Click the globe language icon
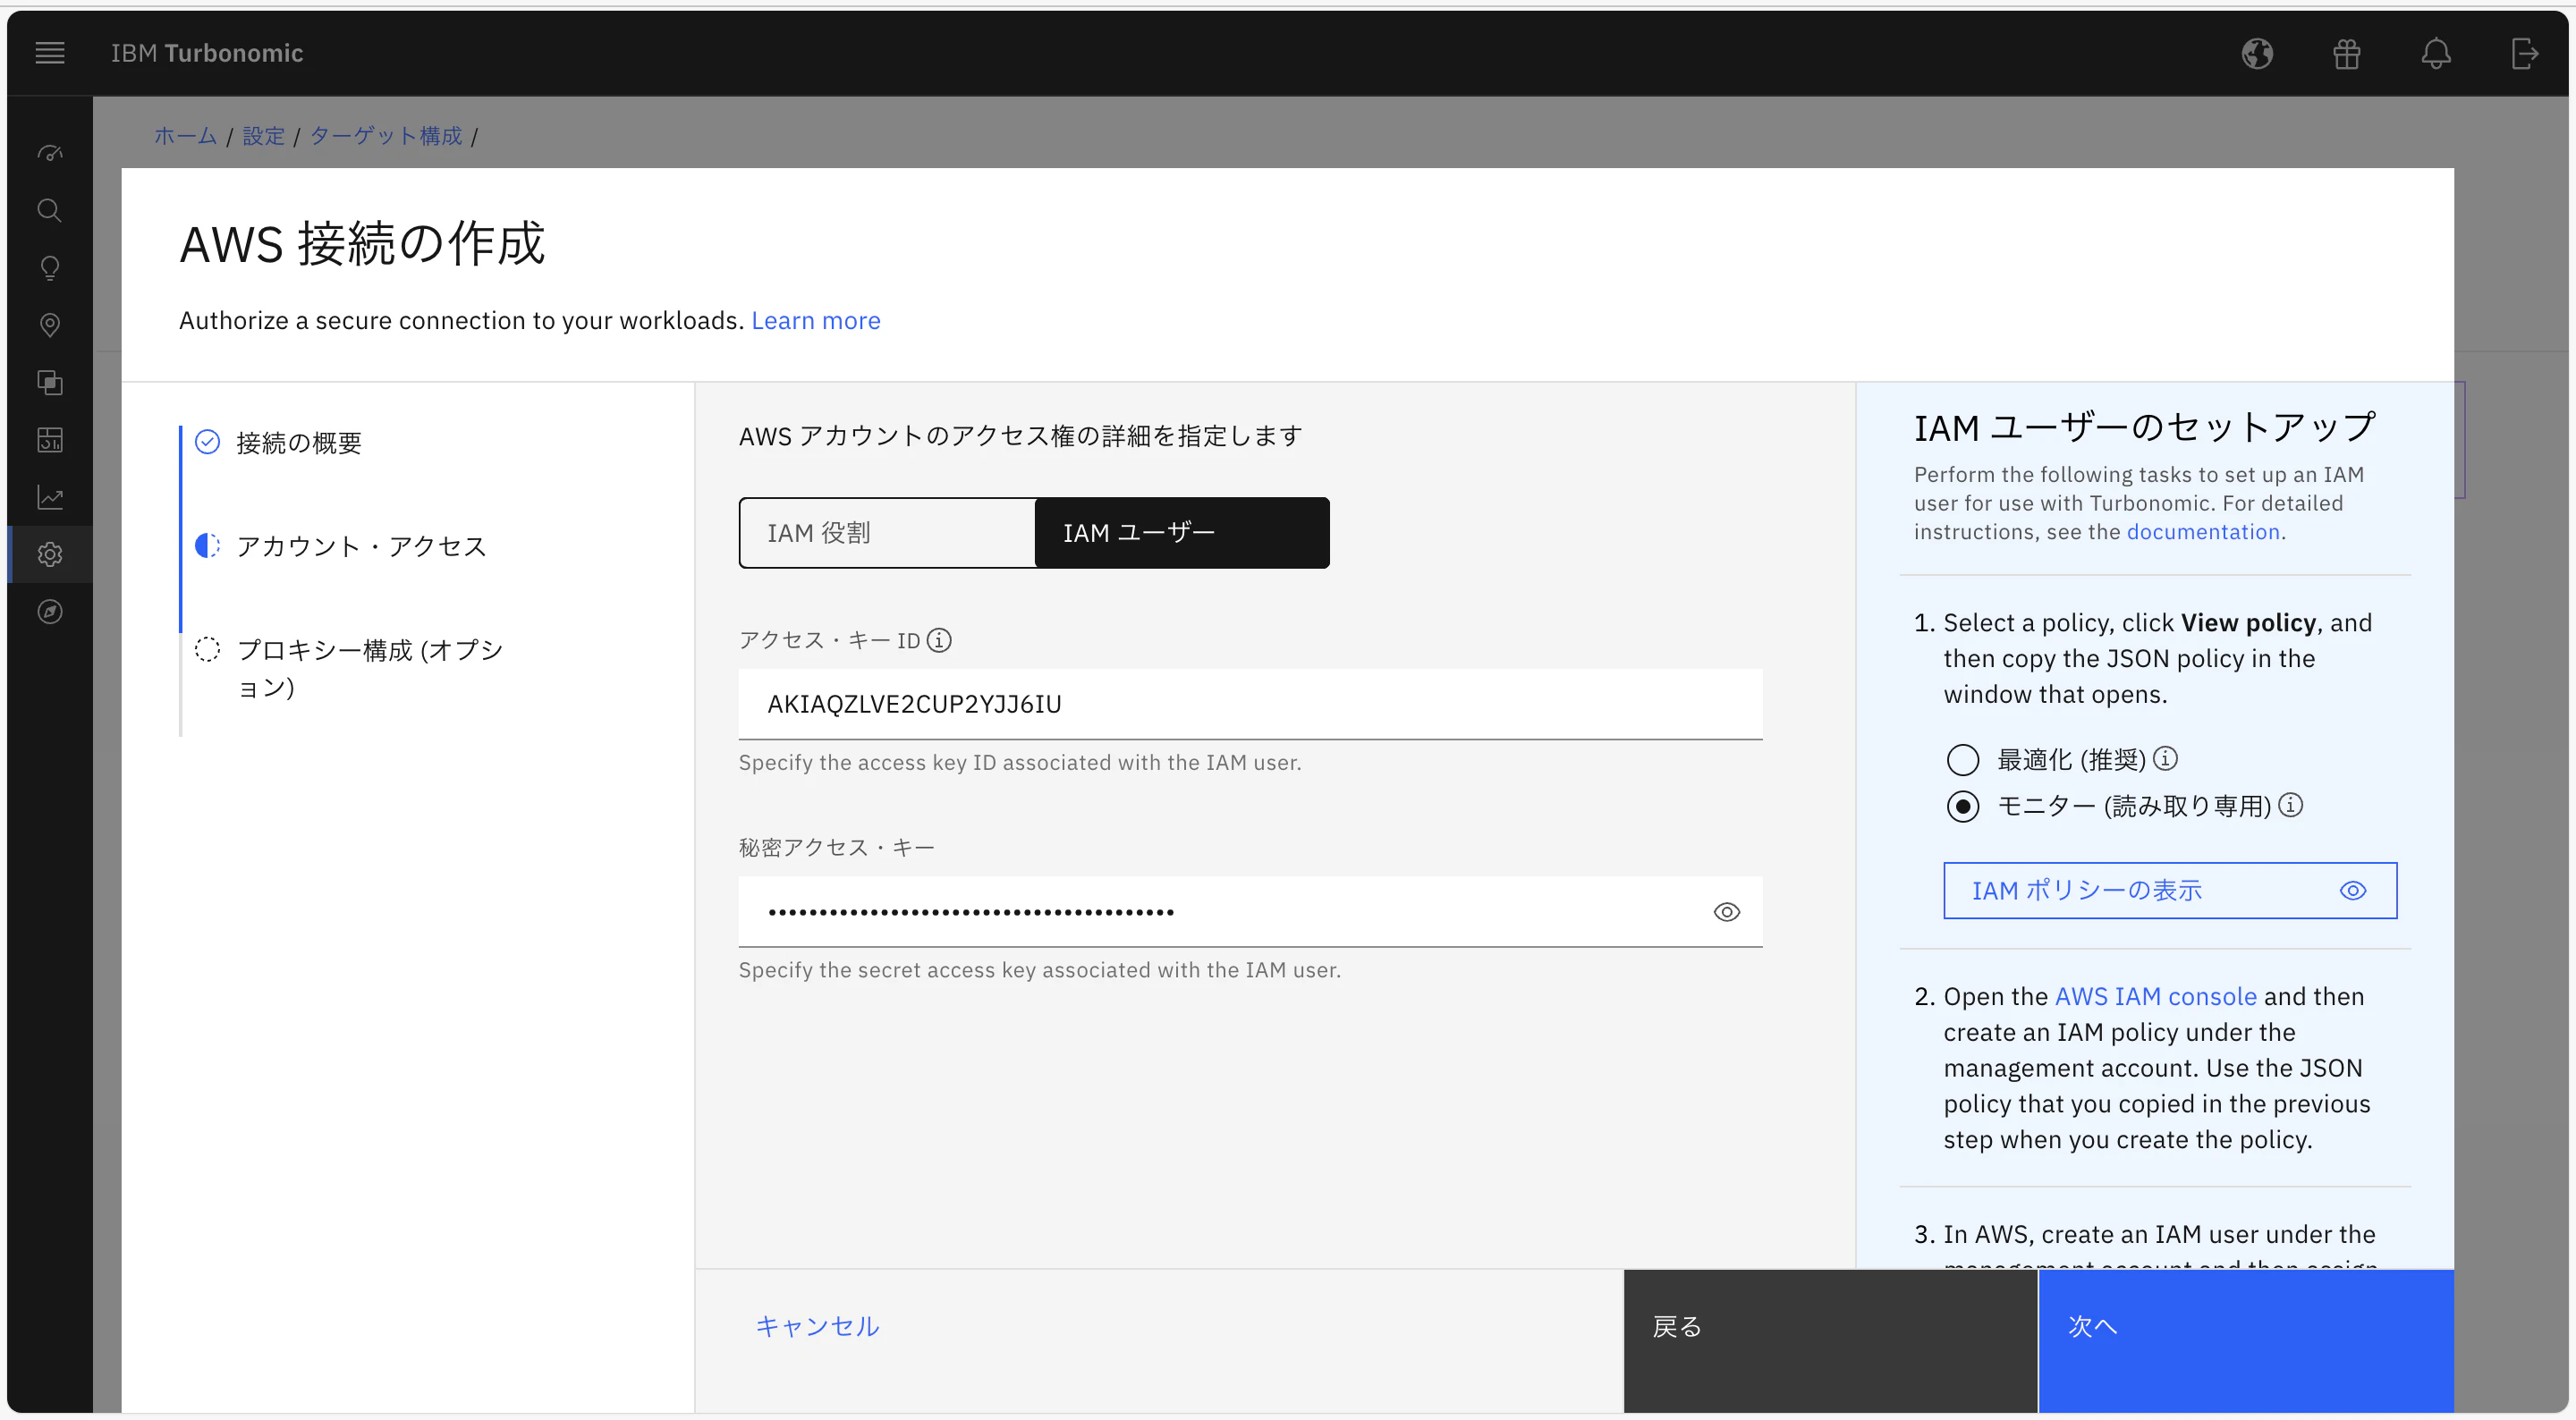The height and width of the screenshot is (1420, 2576). point(2257,53)
